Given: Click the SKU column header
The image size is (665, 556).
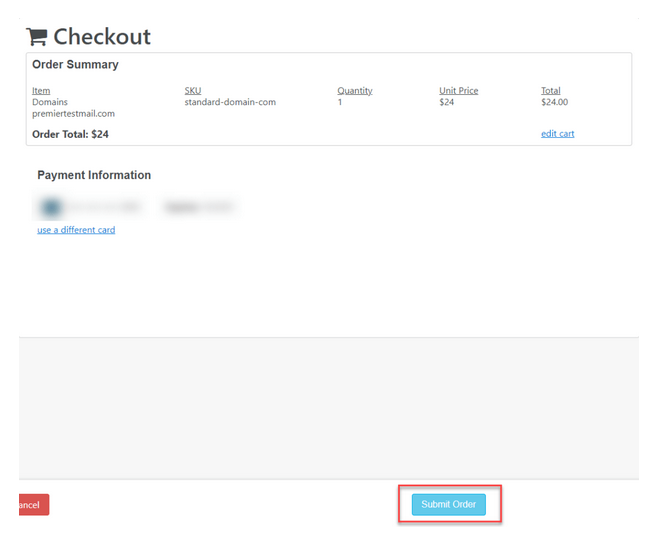Looking at the screenshot, I should pos(193,91).
